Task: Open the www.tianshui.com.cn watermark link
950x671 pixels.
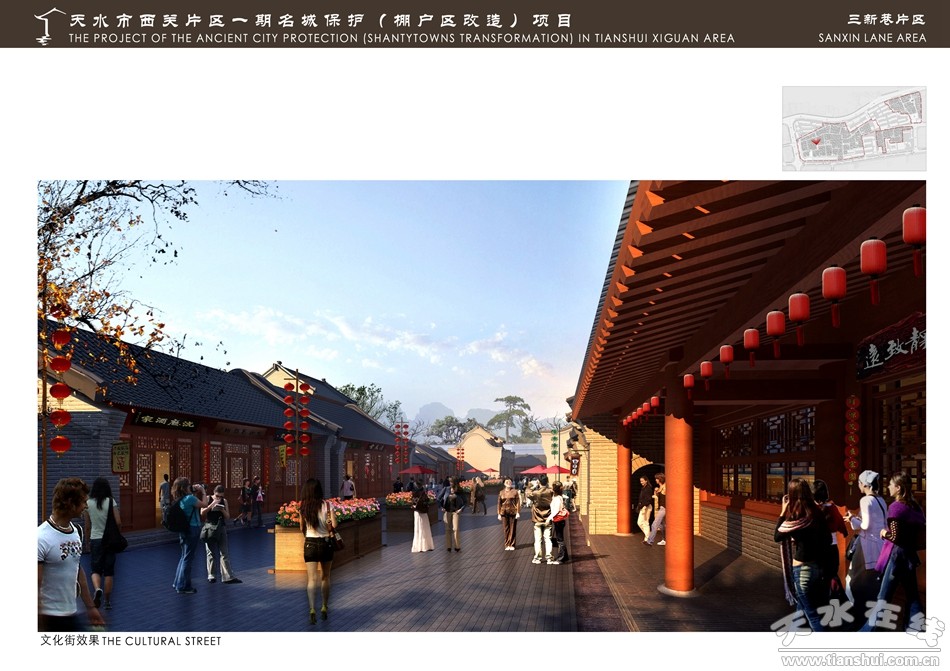Action: pyautogui.click(x=860, y=660)
